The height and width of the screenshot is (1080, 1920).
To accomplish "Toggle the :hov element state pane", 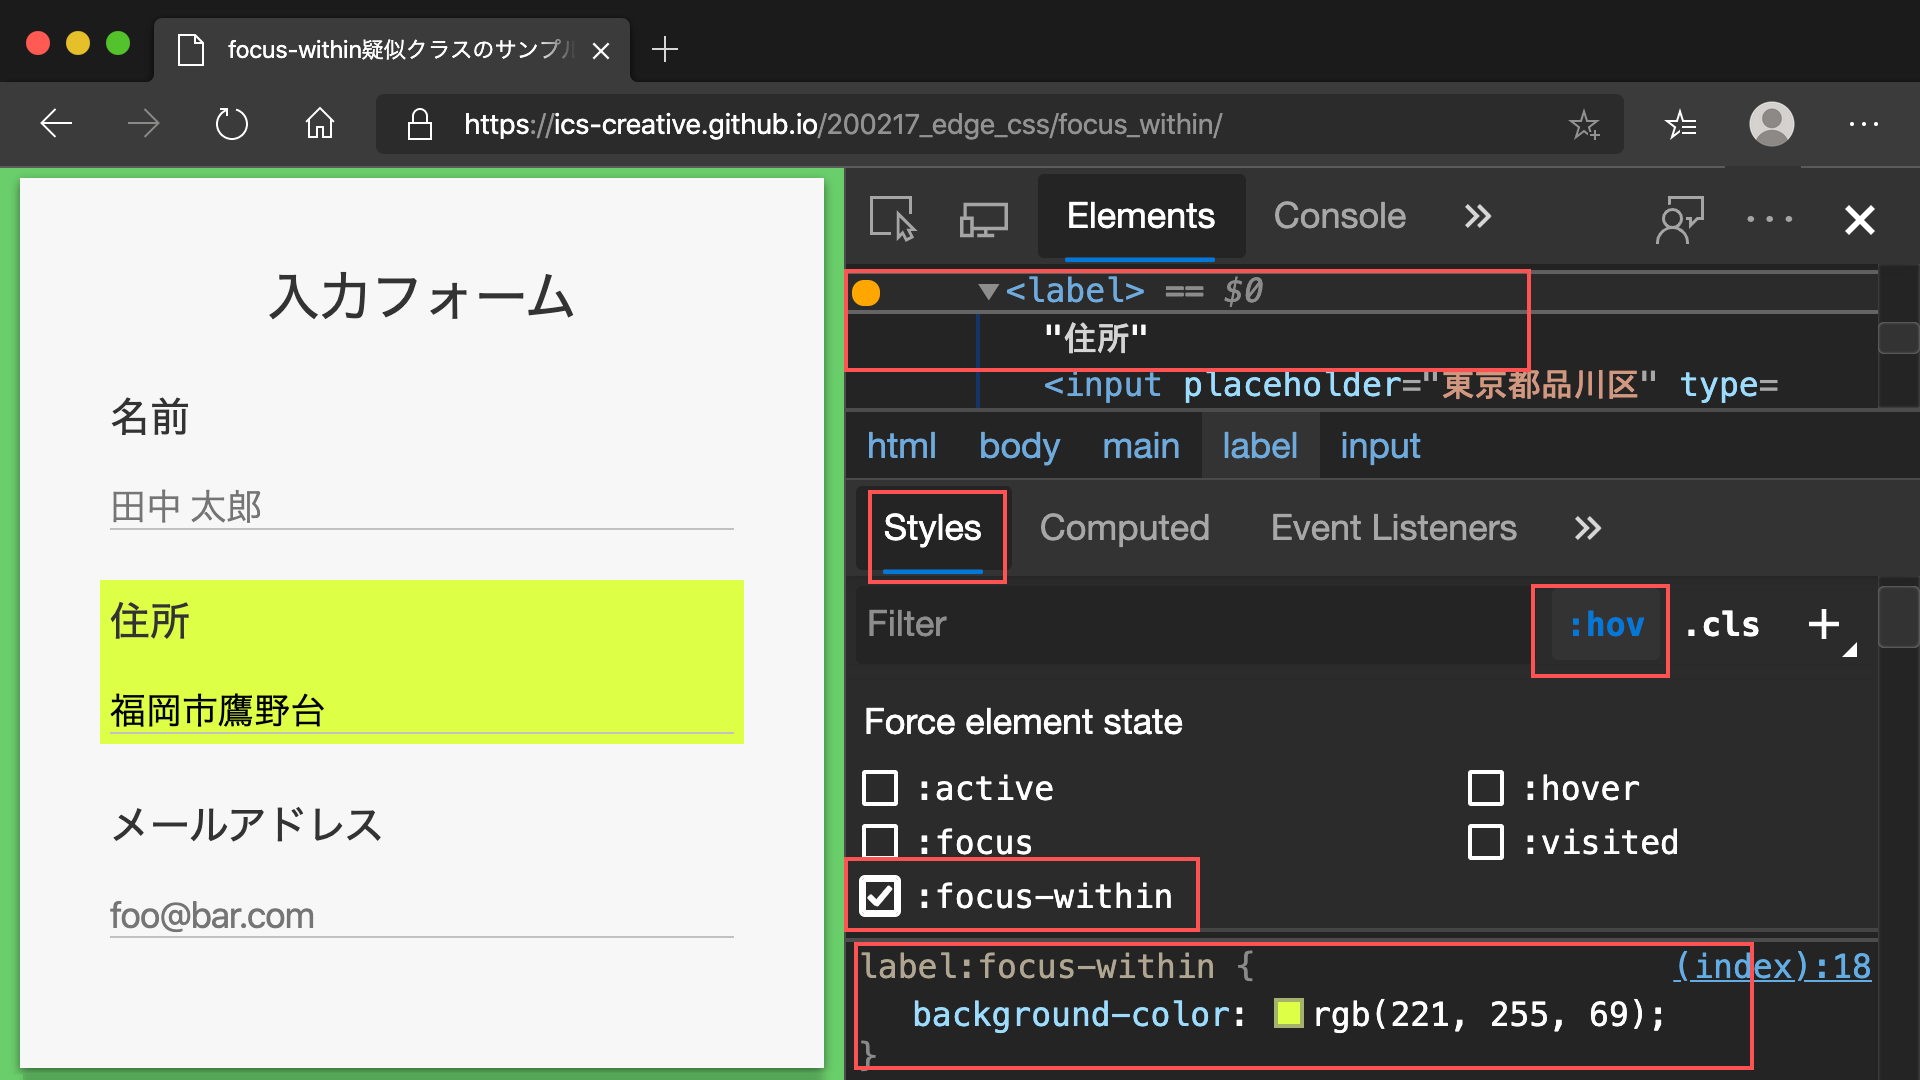I will [x=1606, y=625].
